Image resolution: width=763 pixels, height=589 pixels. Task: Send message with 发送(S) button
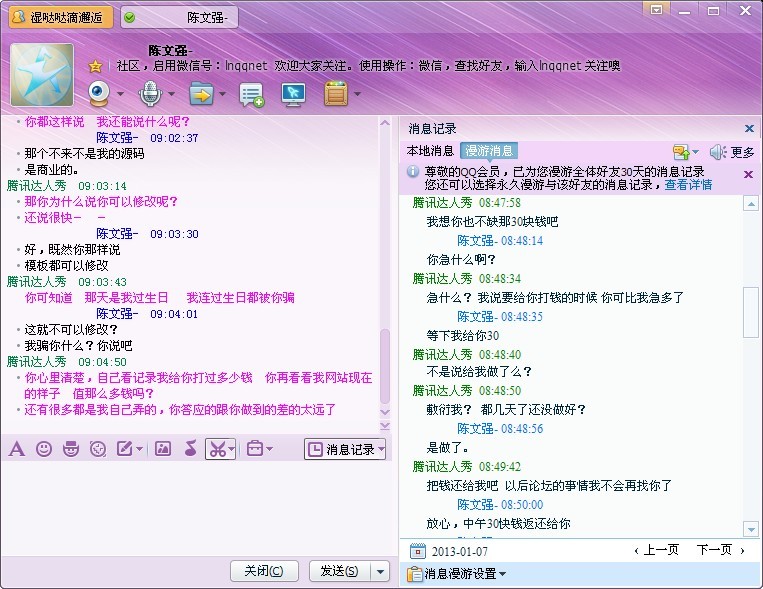point(340,571)
